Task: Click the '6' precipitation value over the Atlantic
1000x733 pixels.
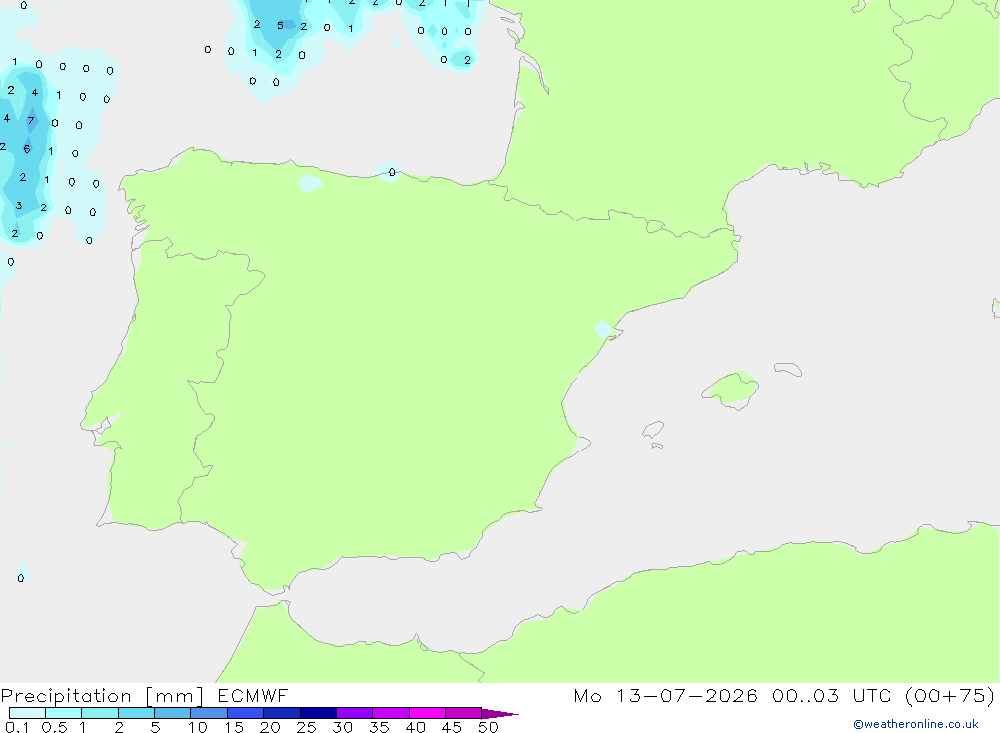Action: (27, 149)
